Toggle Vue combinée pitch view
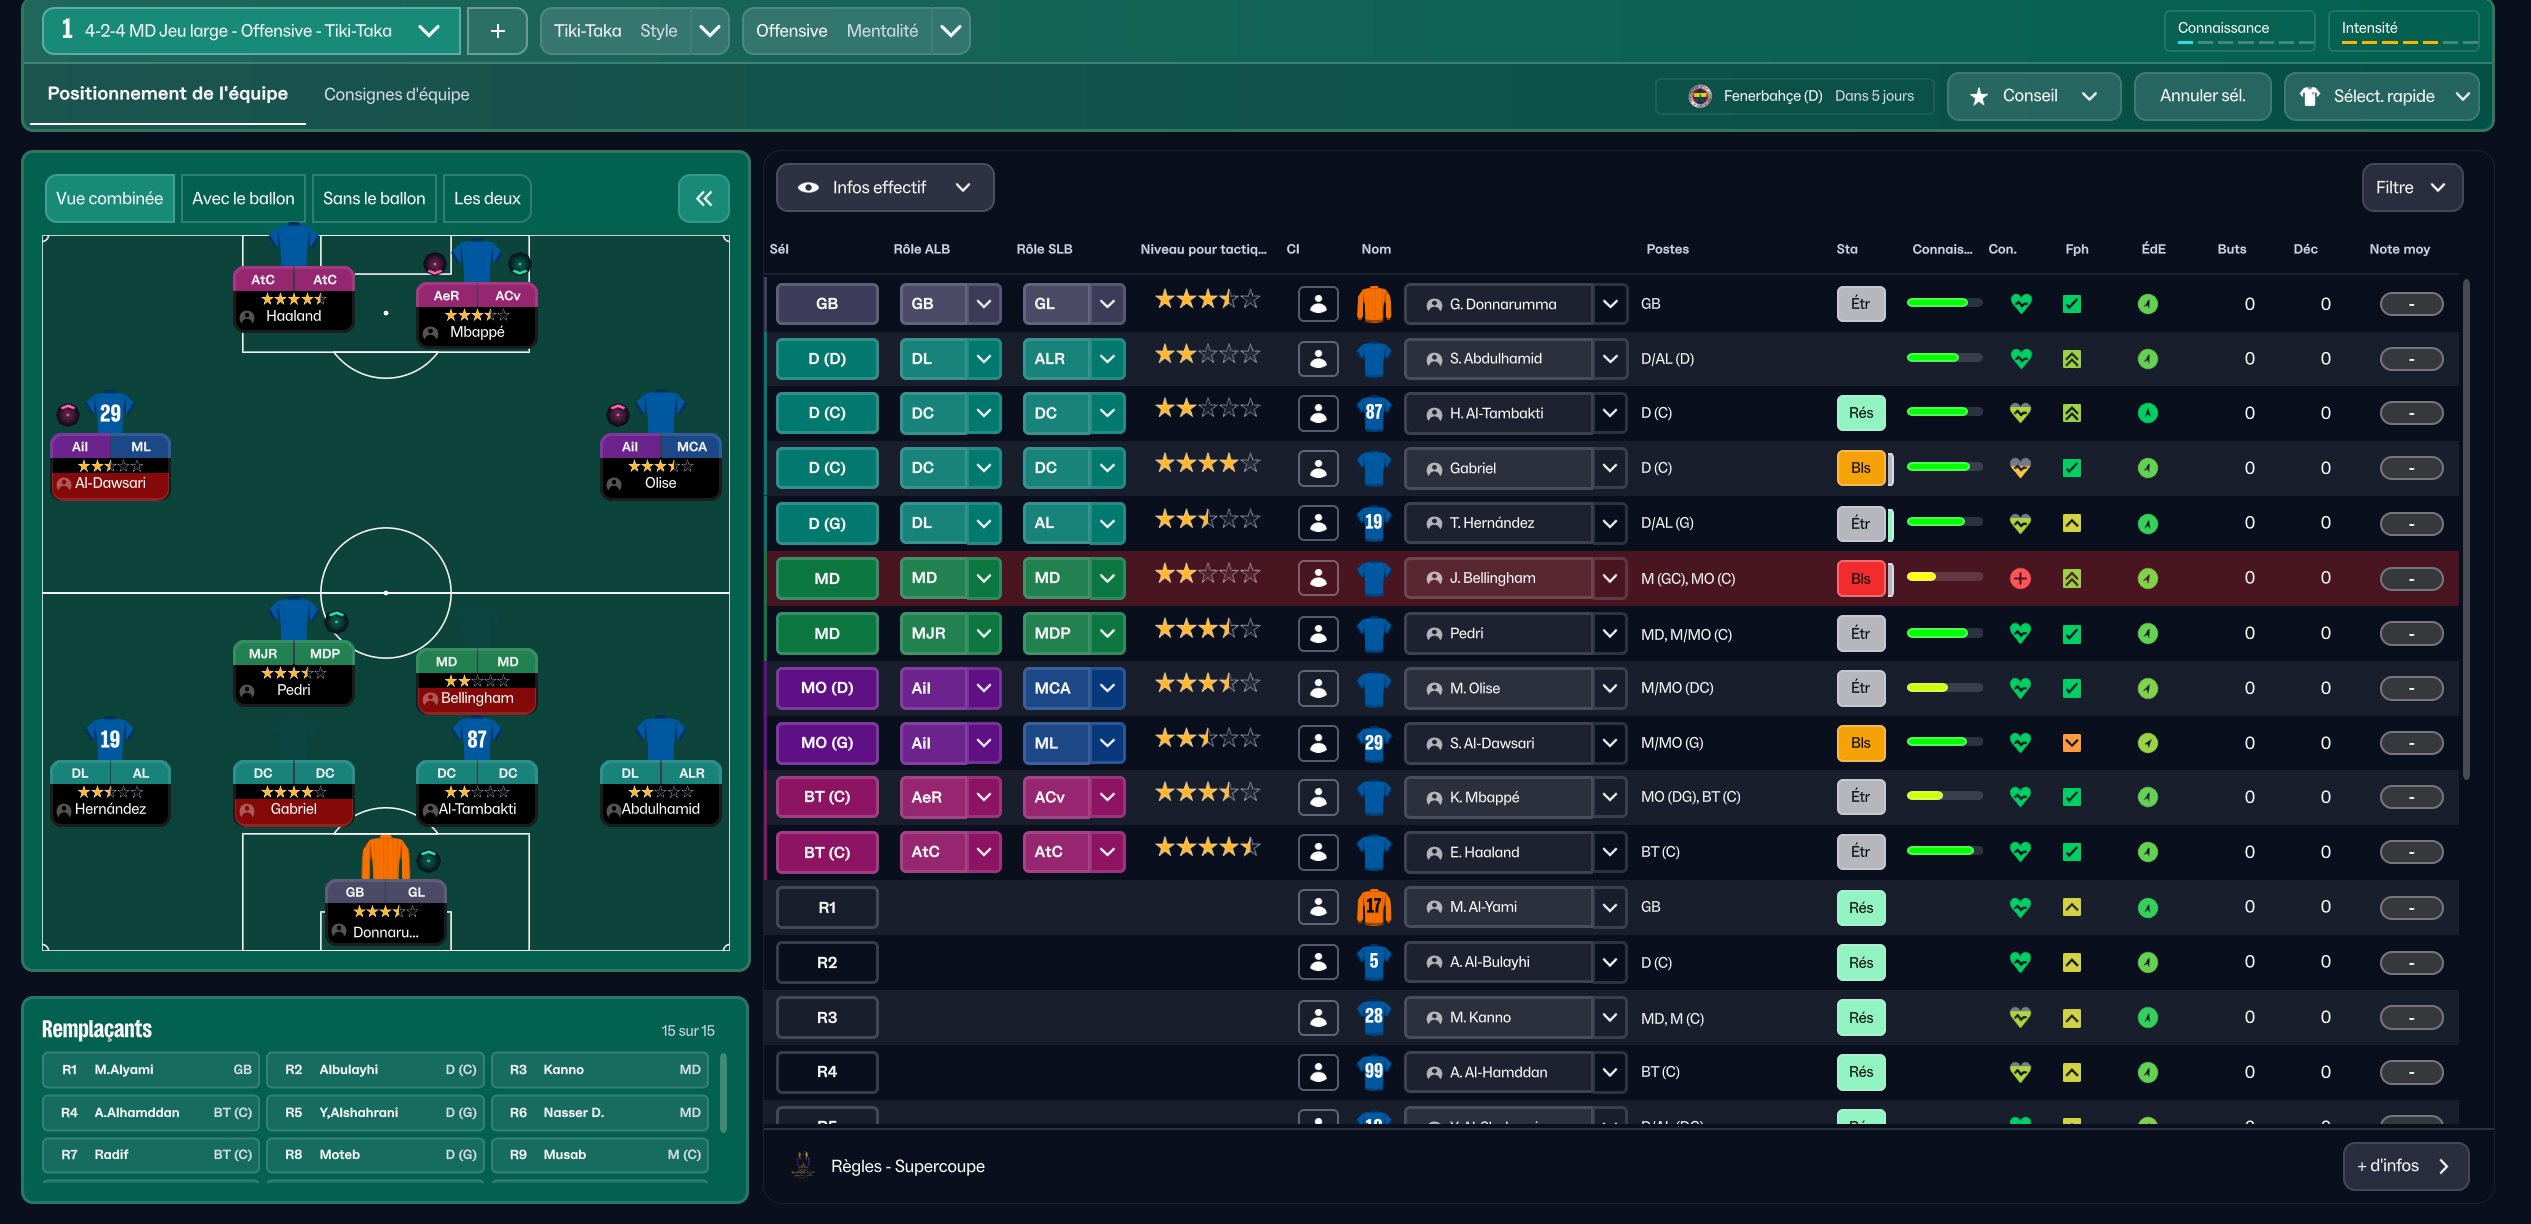The width and height of the screenshot is (2531, 1224). (110, 198)
